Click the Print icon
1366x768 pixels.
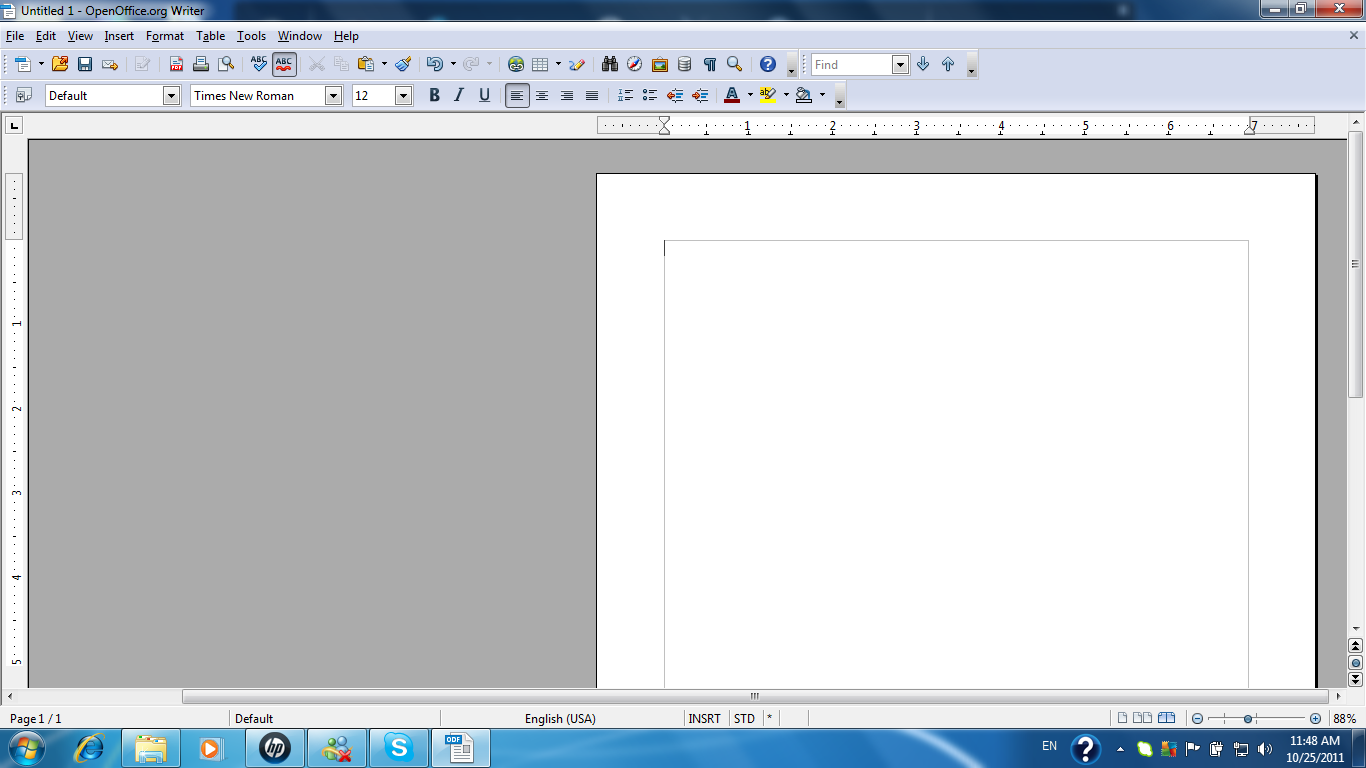tap(201, 64)
